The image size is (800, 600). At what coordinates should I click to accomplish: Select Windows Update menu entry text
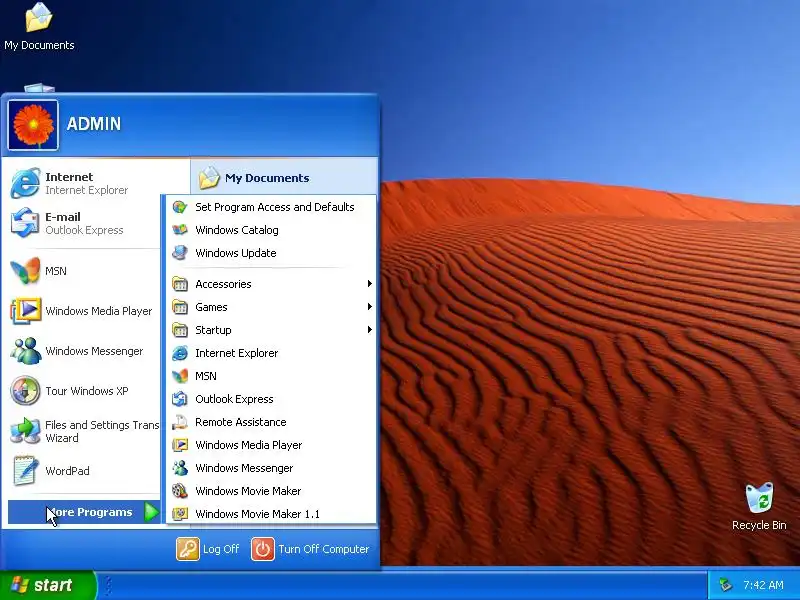pyautogui.click(x=236, y=253)
